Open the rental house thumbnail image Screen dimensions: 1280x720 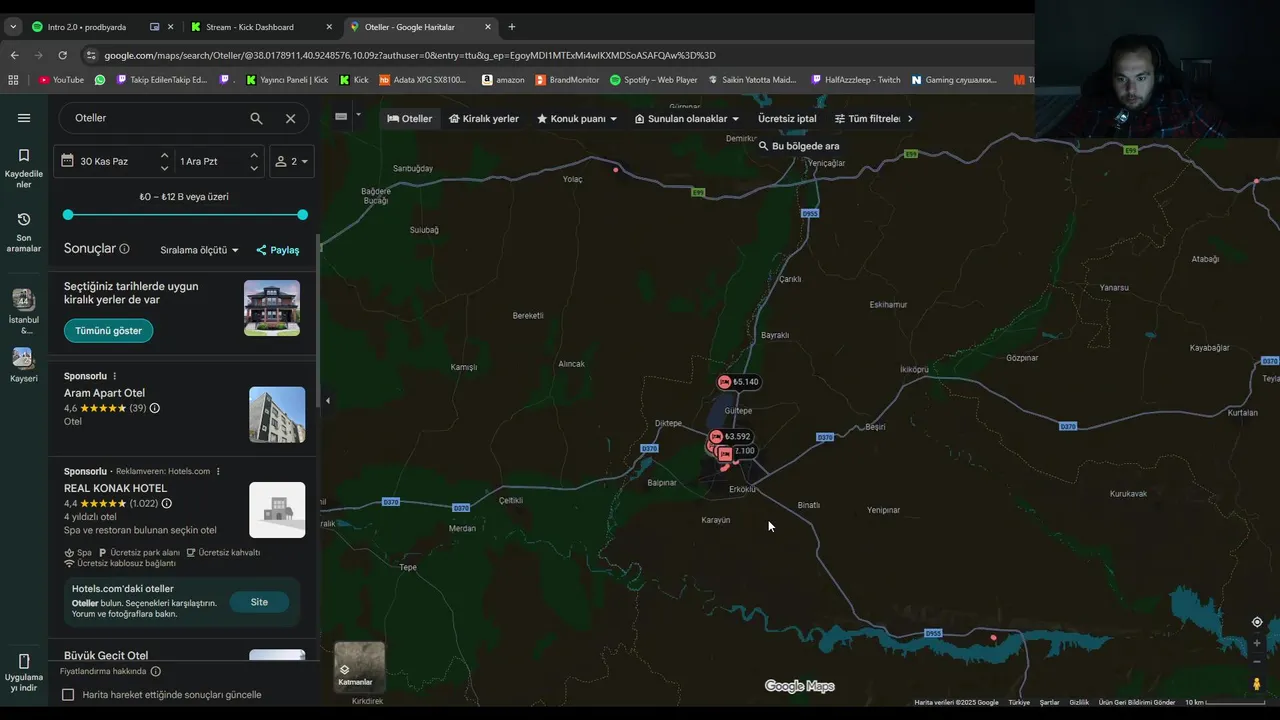click(x=272, y=308)
